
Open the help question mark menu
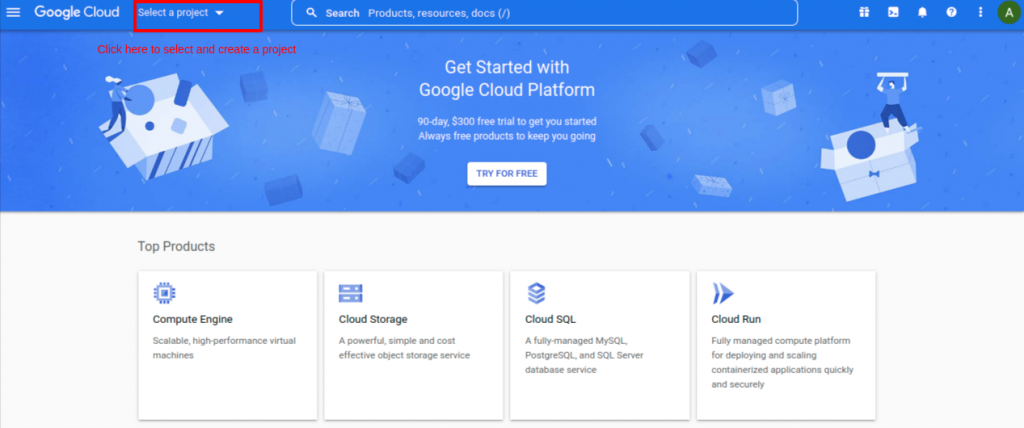pos(952,12)
